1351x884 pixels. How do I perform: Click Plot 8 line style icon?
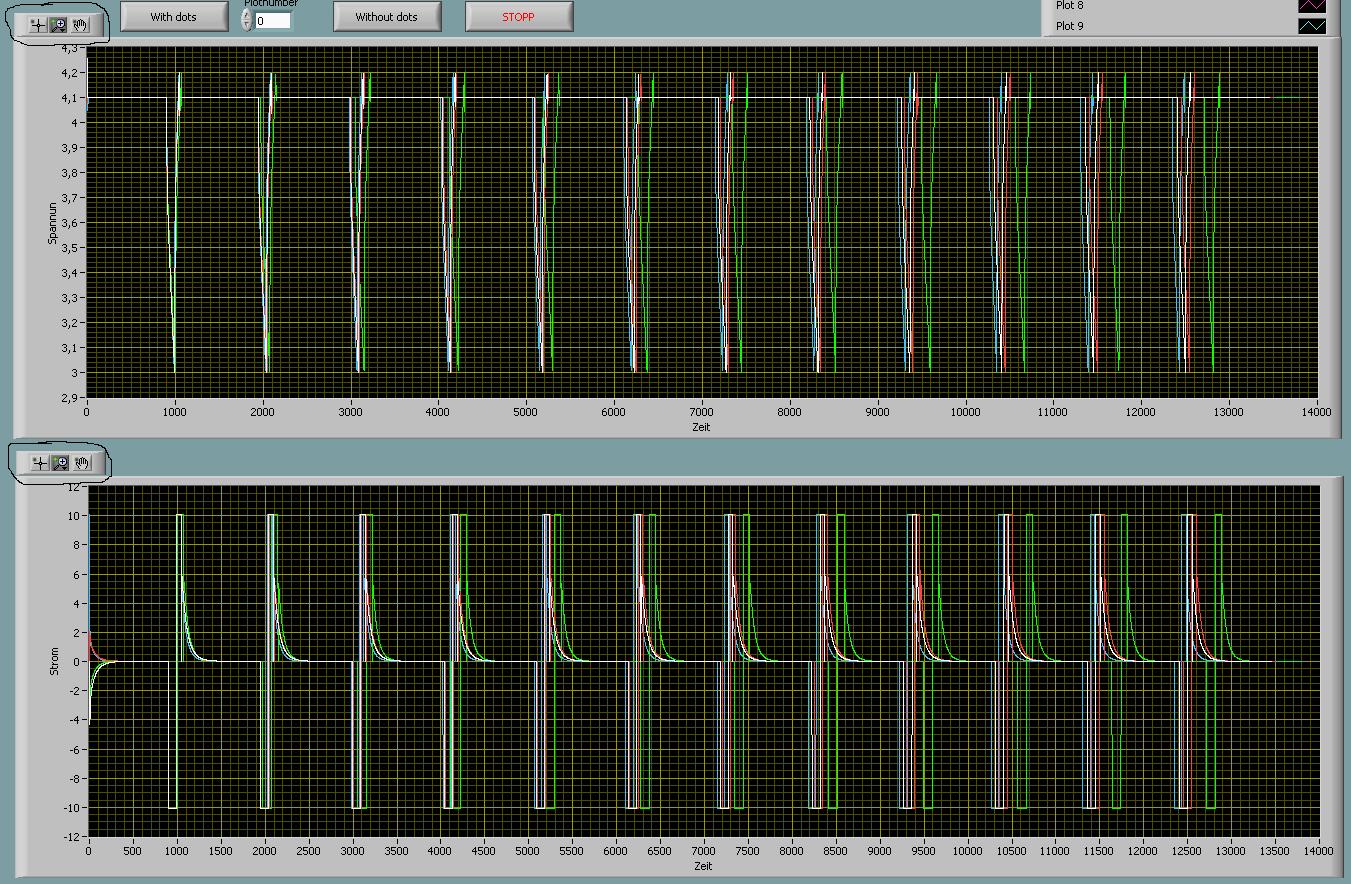click(1311, 6)
